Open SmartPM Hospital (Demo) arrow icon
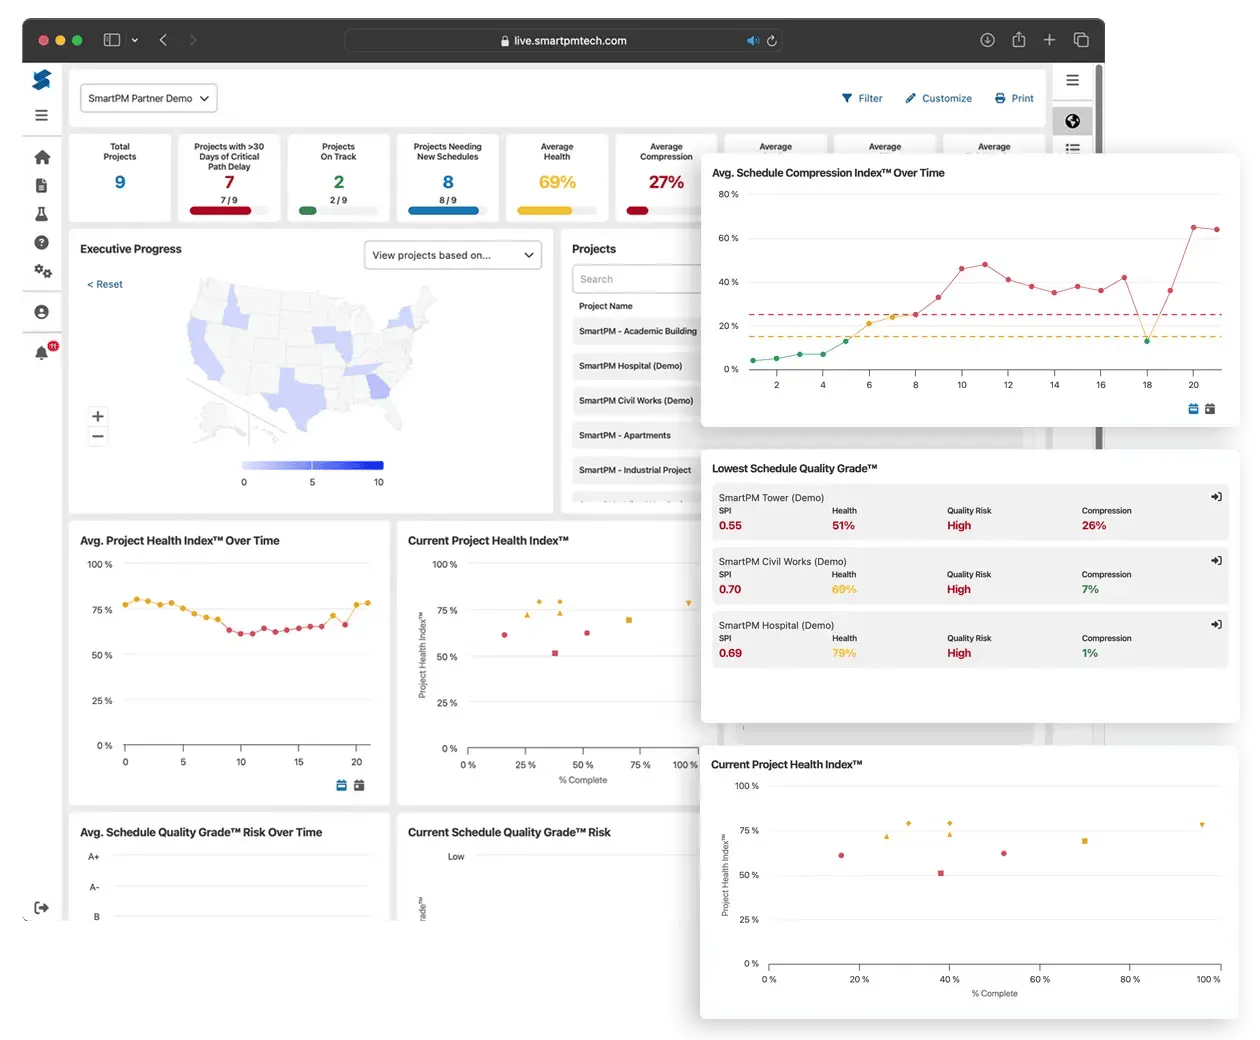Viewport: 1260px width, 1040px height. tap(1216, 625)
